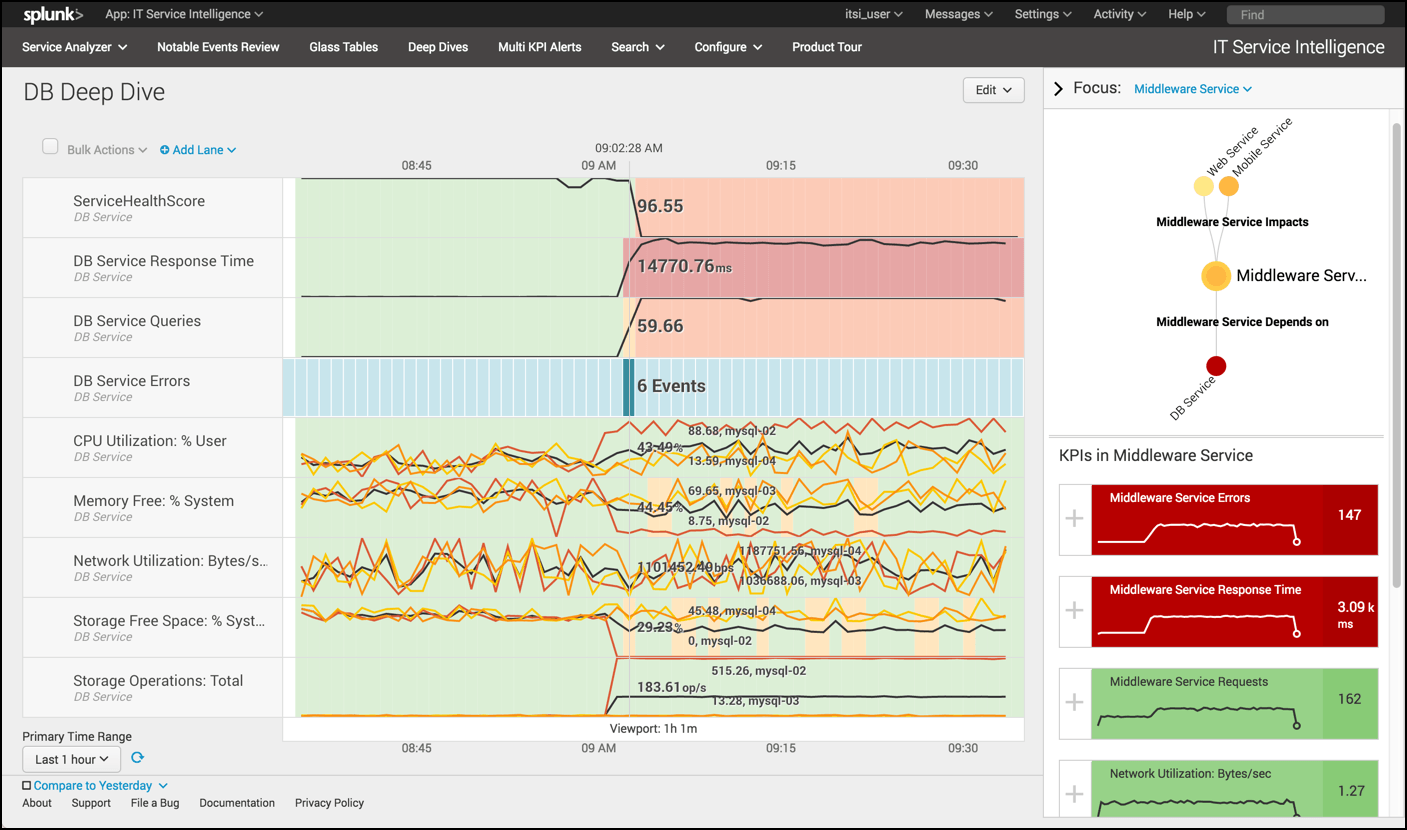Viewport: 1407px width, 830px height.
Task: Click the Splunk logo
Action: pyautogui.click(x=53, y=15)
